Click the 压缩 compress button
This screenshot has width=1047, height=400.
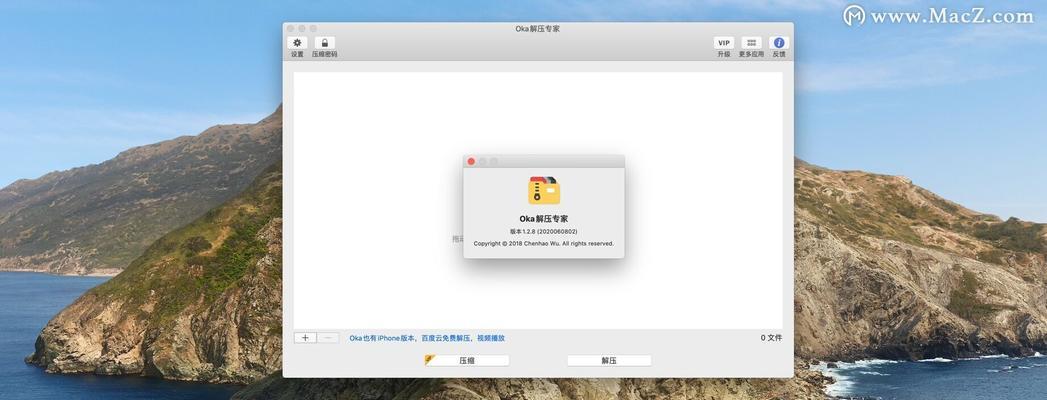(467, 360)
